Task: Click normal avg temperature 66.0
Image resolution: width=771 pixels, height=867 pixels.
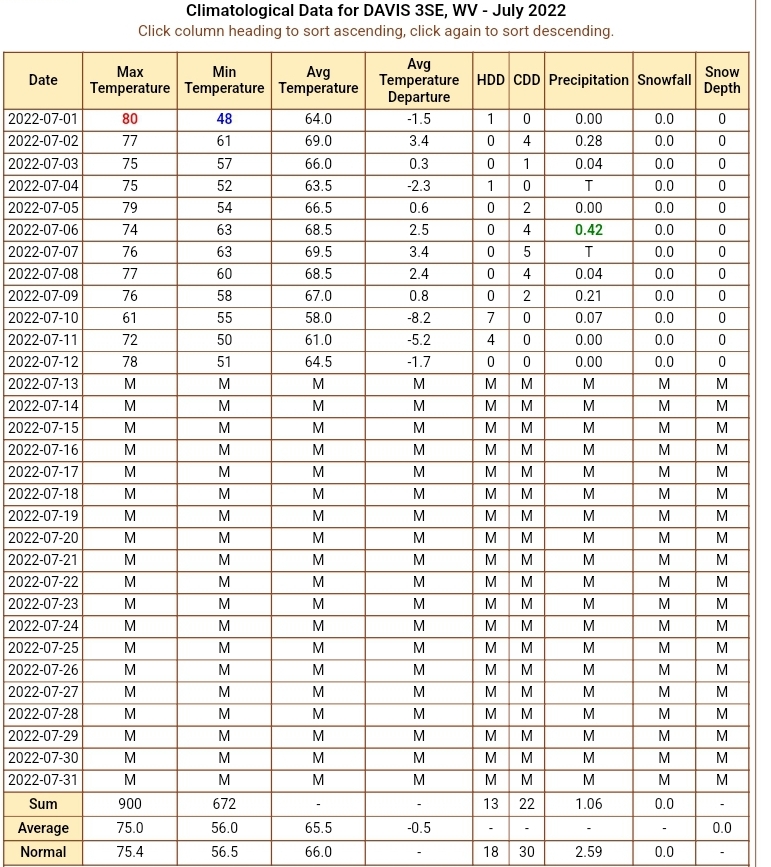Action: click(318, 852)
